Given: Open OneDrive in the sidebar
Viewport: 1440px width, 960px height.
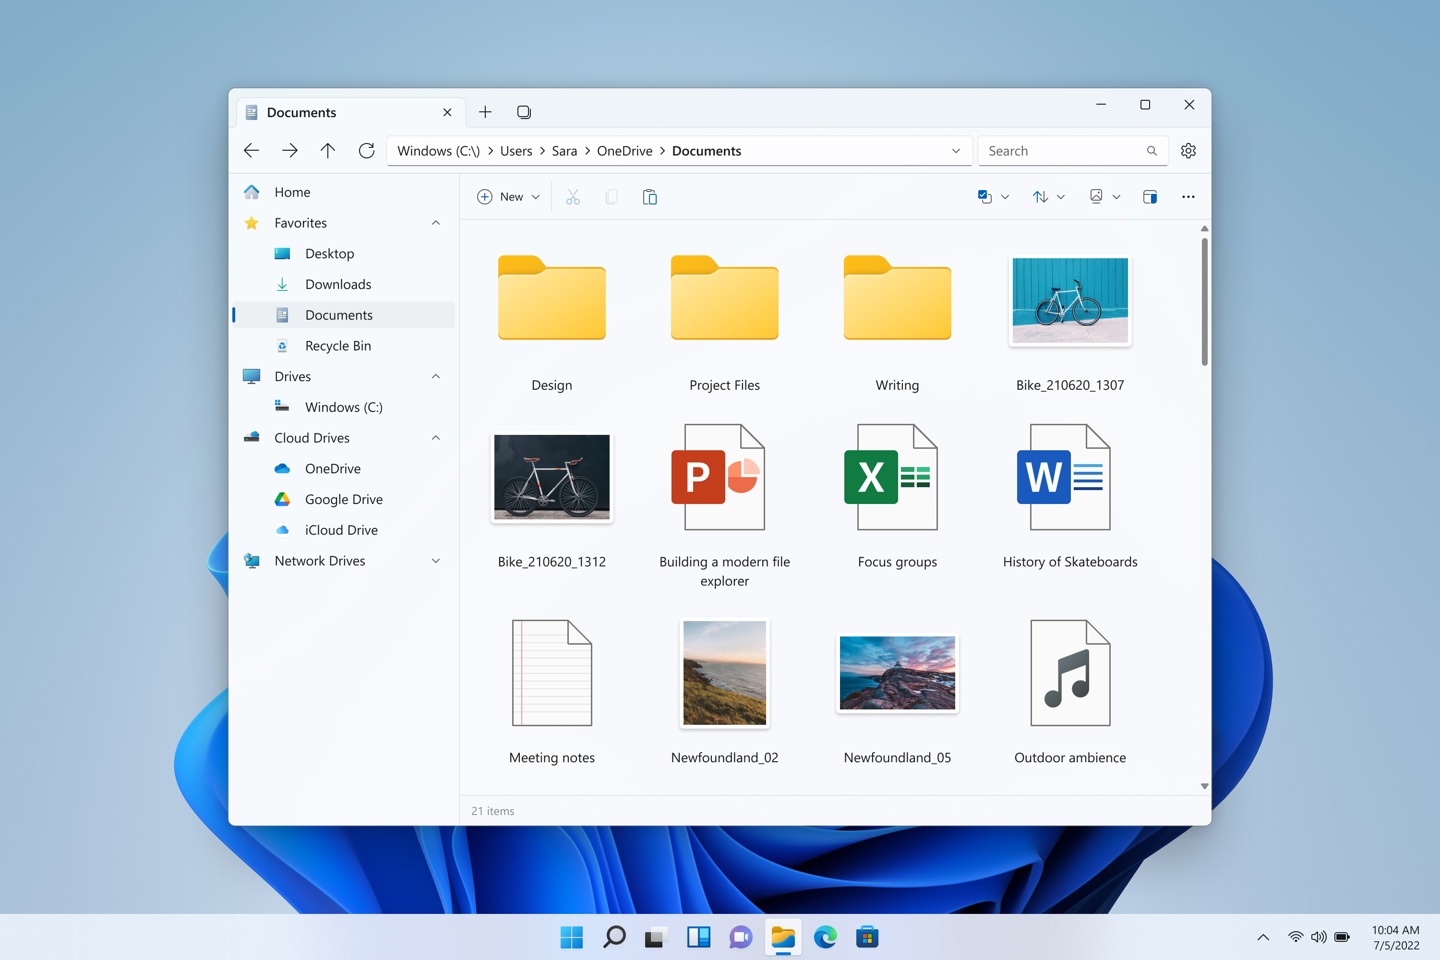Looking at the screenshot, I should pyautogui.click(x=344, y=469).
